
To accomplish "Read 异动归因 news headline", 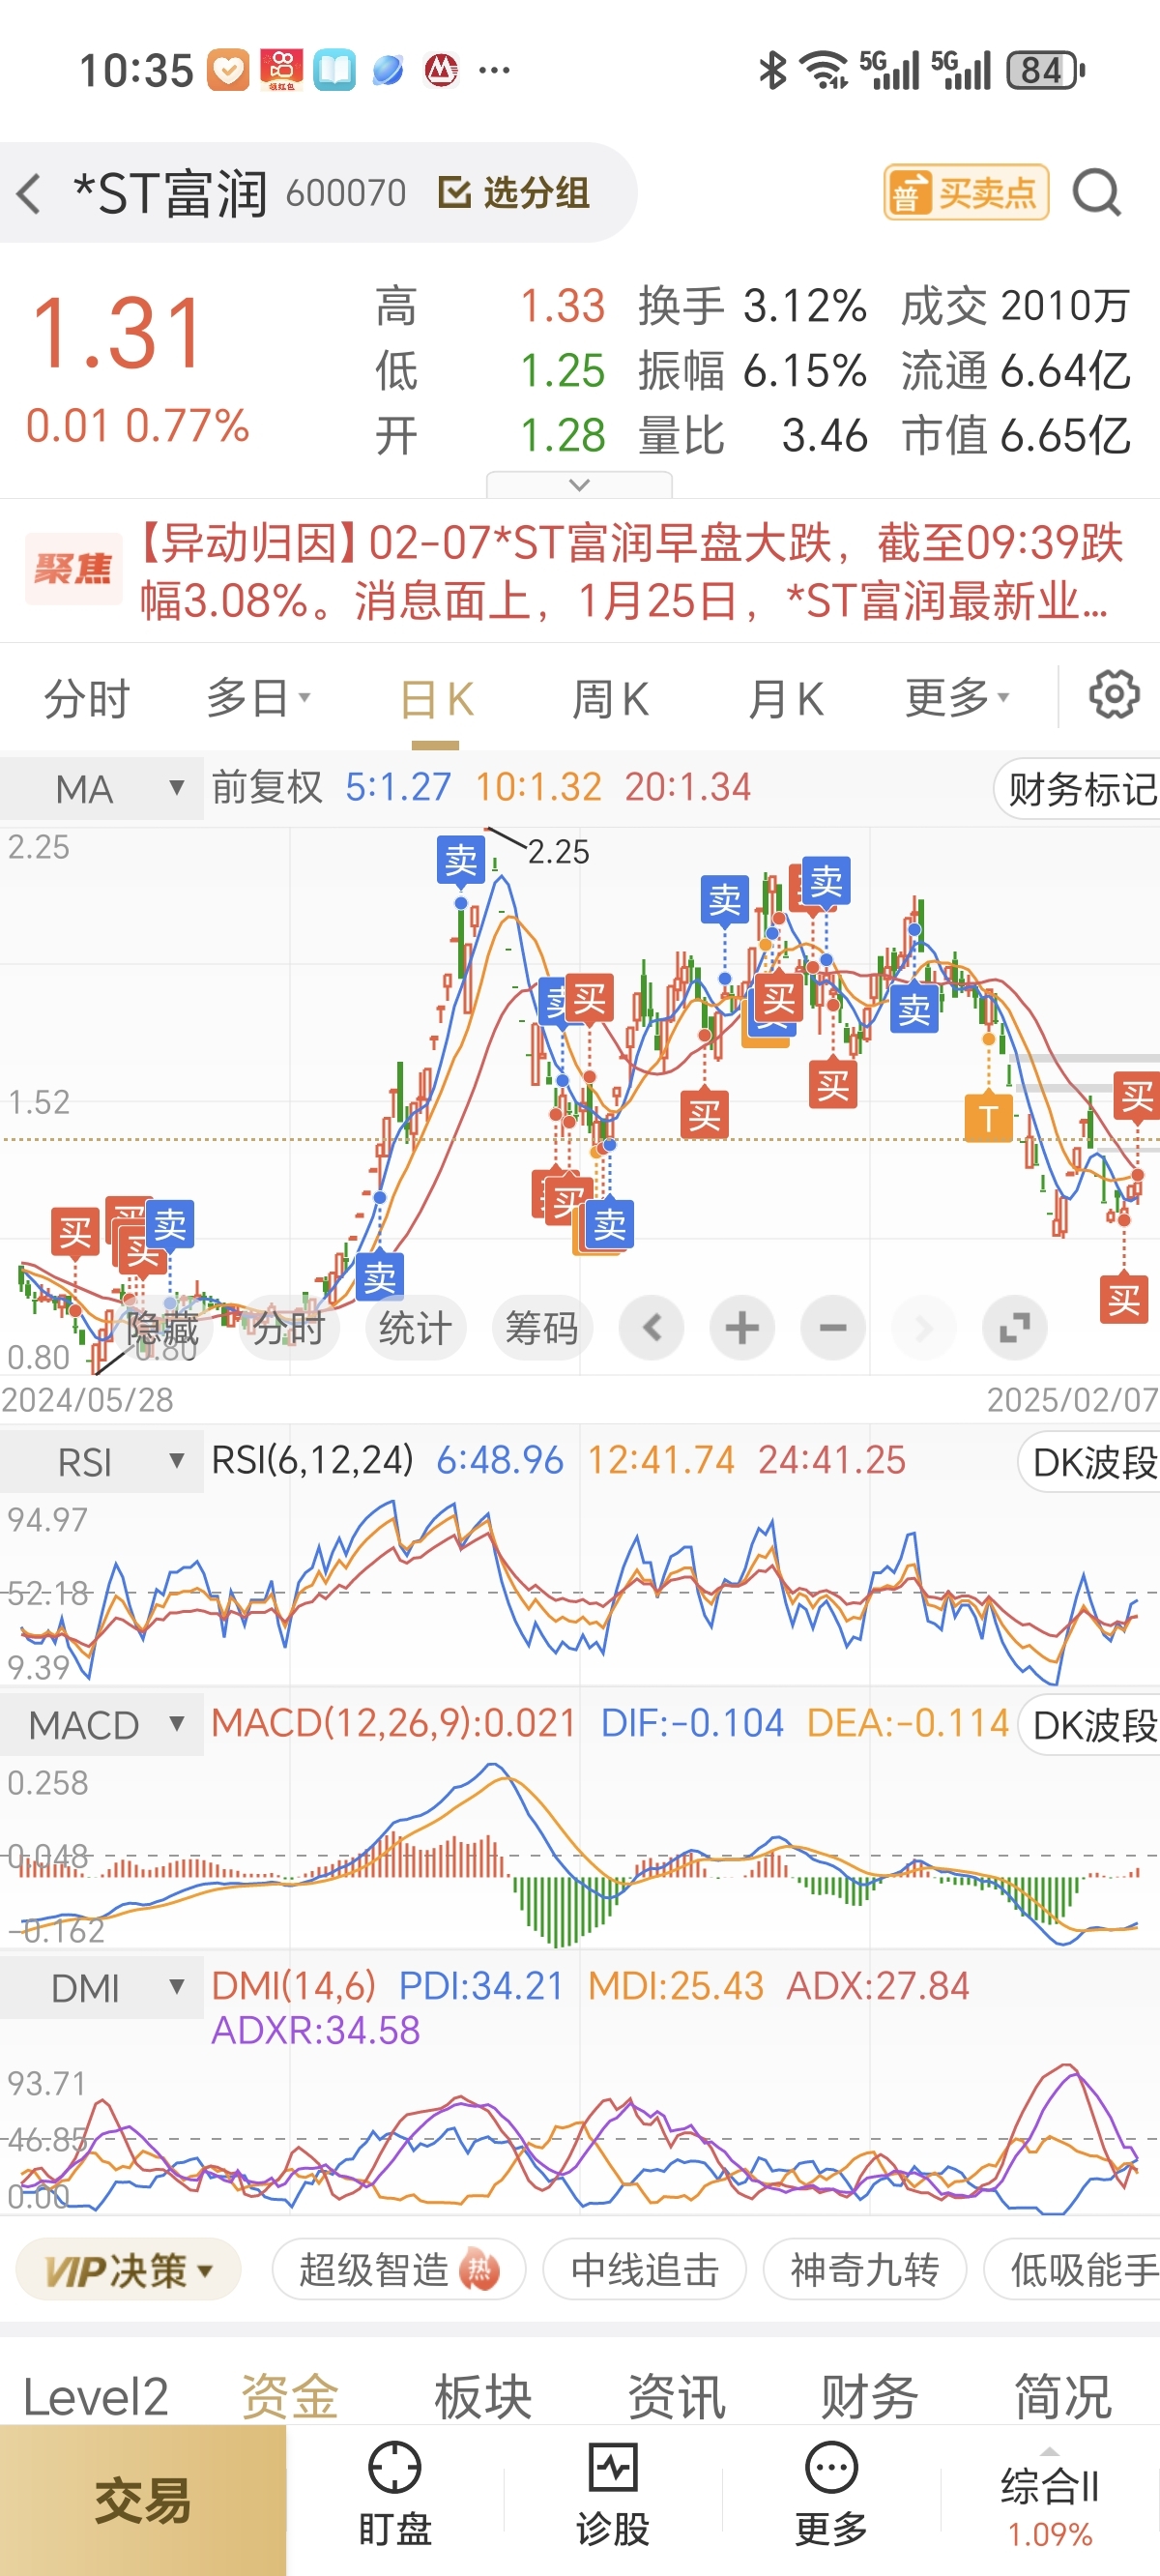I will click(631, 572).
